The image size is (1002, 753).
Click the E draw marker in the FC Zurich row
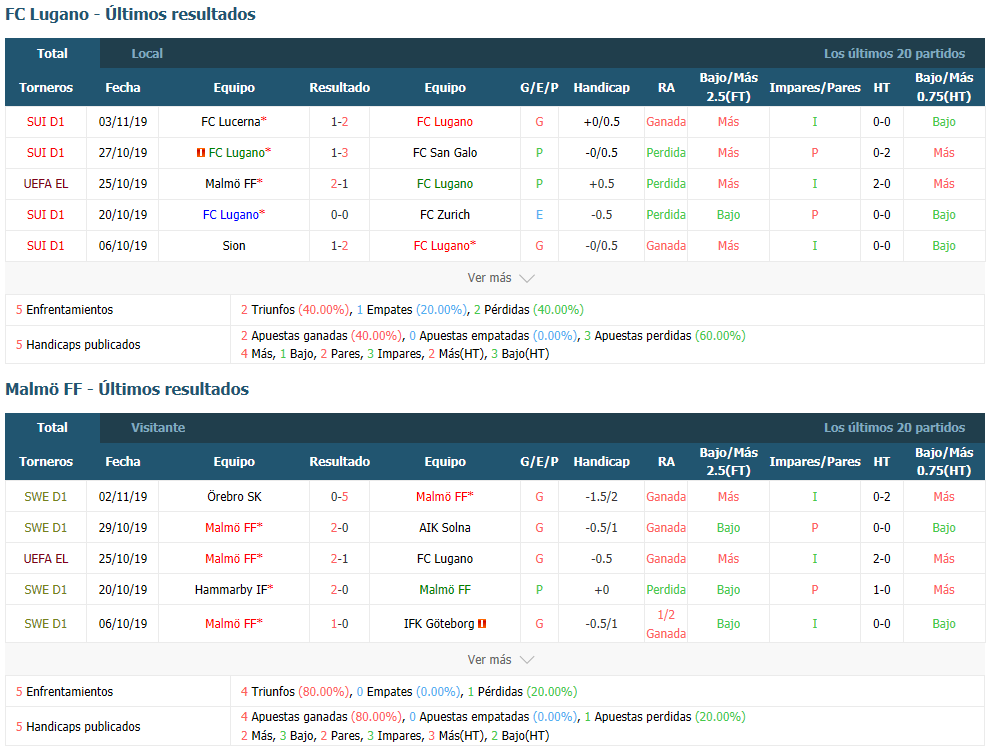tap(539, 215)
